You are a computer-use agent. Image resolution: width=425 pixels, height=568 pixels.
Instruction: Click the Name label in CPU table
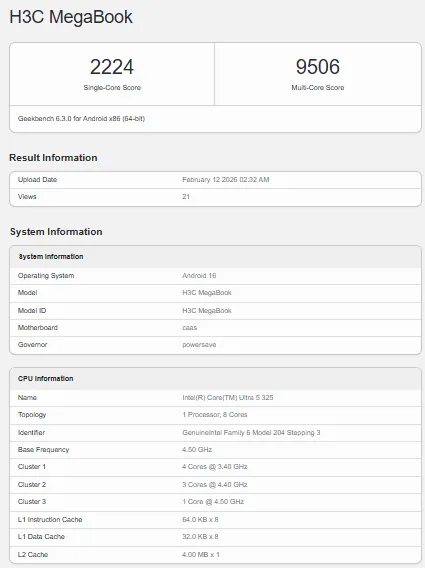27,397
